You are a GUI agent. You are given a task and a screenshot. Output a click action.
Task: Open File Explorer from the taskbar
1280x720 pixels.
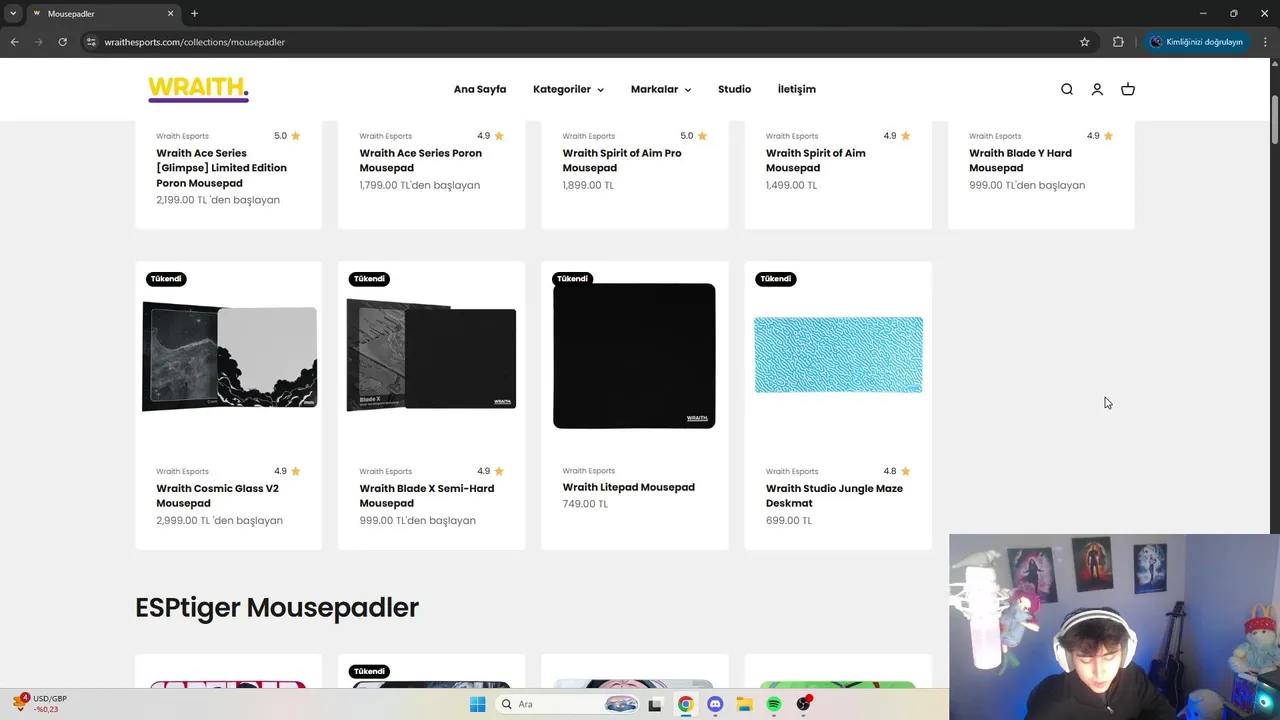click(x=744, y=704)
